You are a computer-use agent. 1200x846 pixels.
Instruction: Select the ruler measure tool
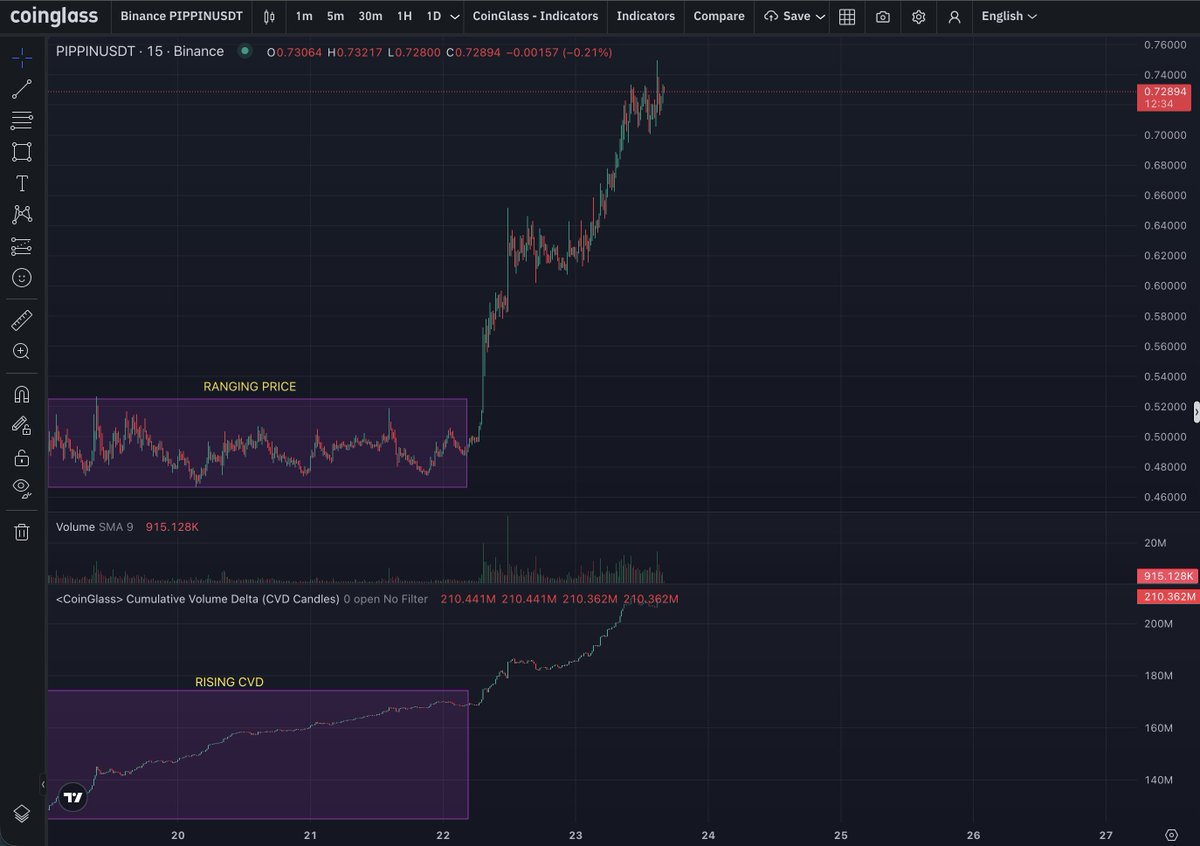pos(21,321)
